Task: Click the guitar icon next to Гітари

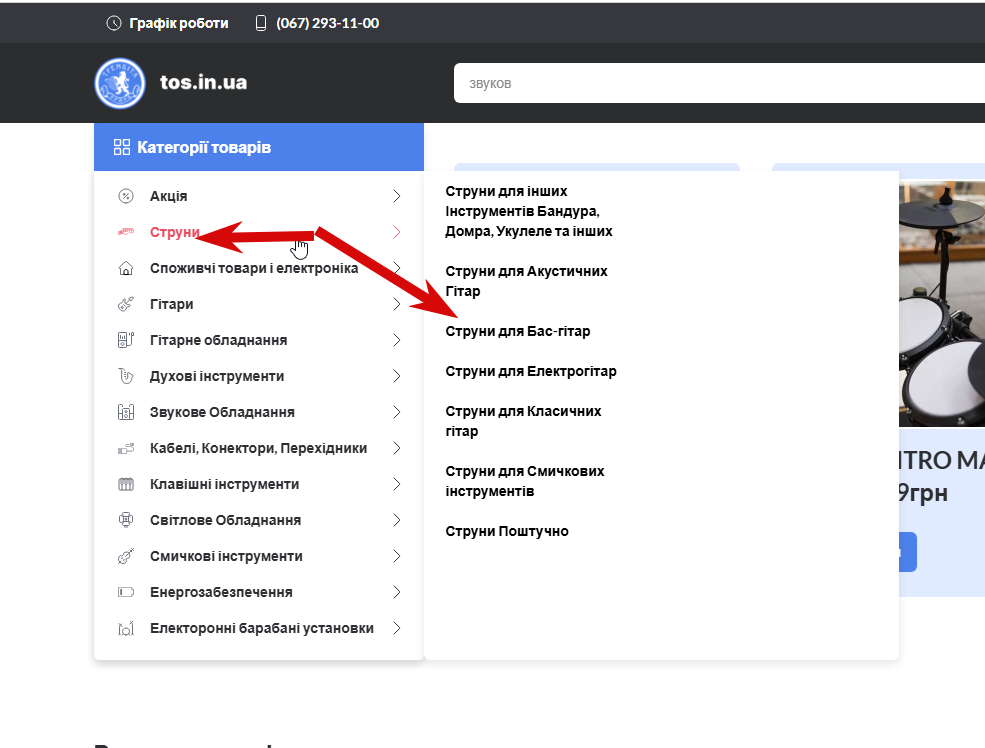Action: pos(126,304)
